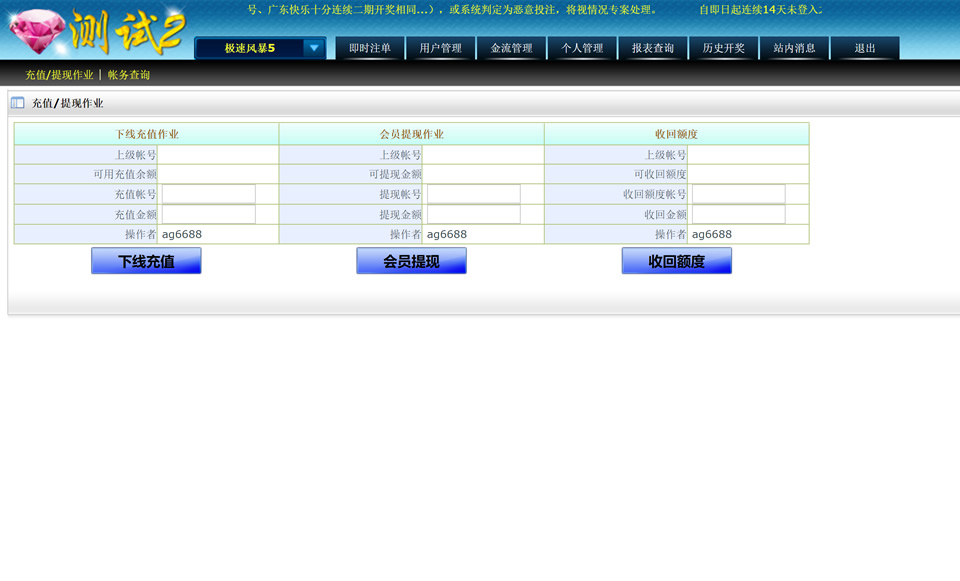Open the 用户管理 menu
The width and height of the screenshot is (960, 581).
pos(441,48)
